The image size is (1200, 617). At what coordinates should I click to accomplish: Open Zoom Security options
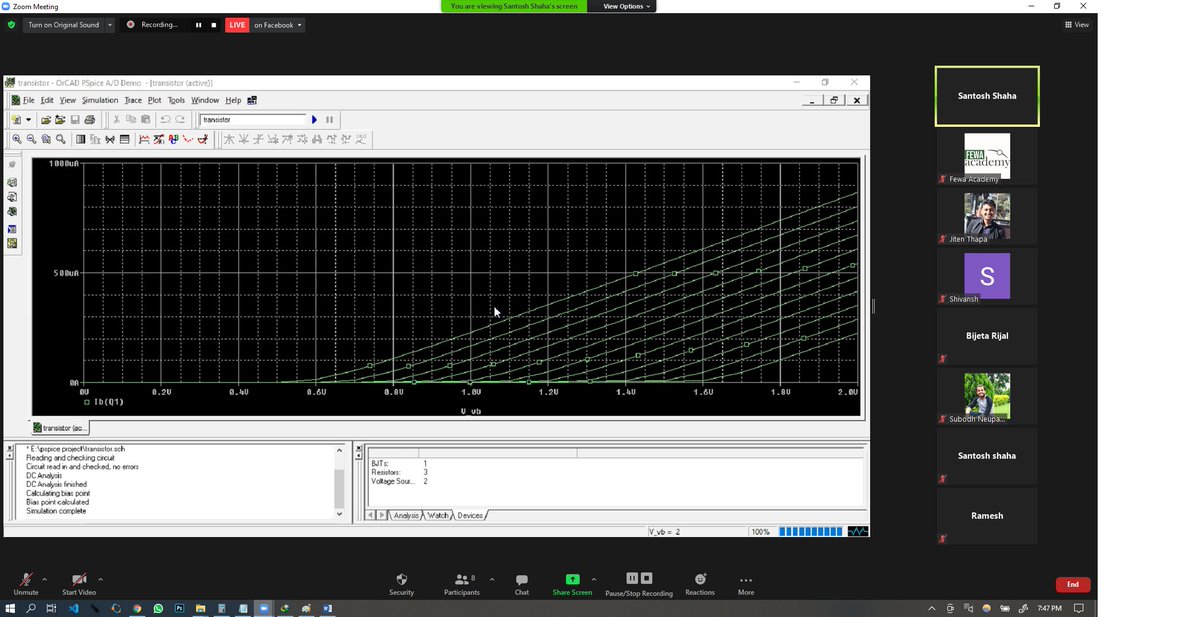[x=401, y=584]
